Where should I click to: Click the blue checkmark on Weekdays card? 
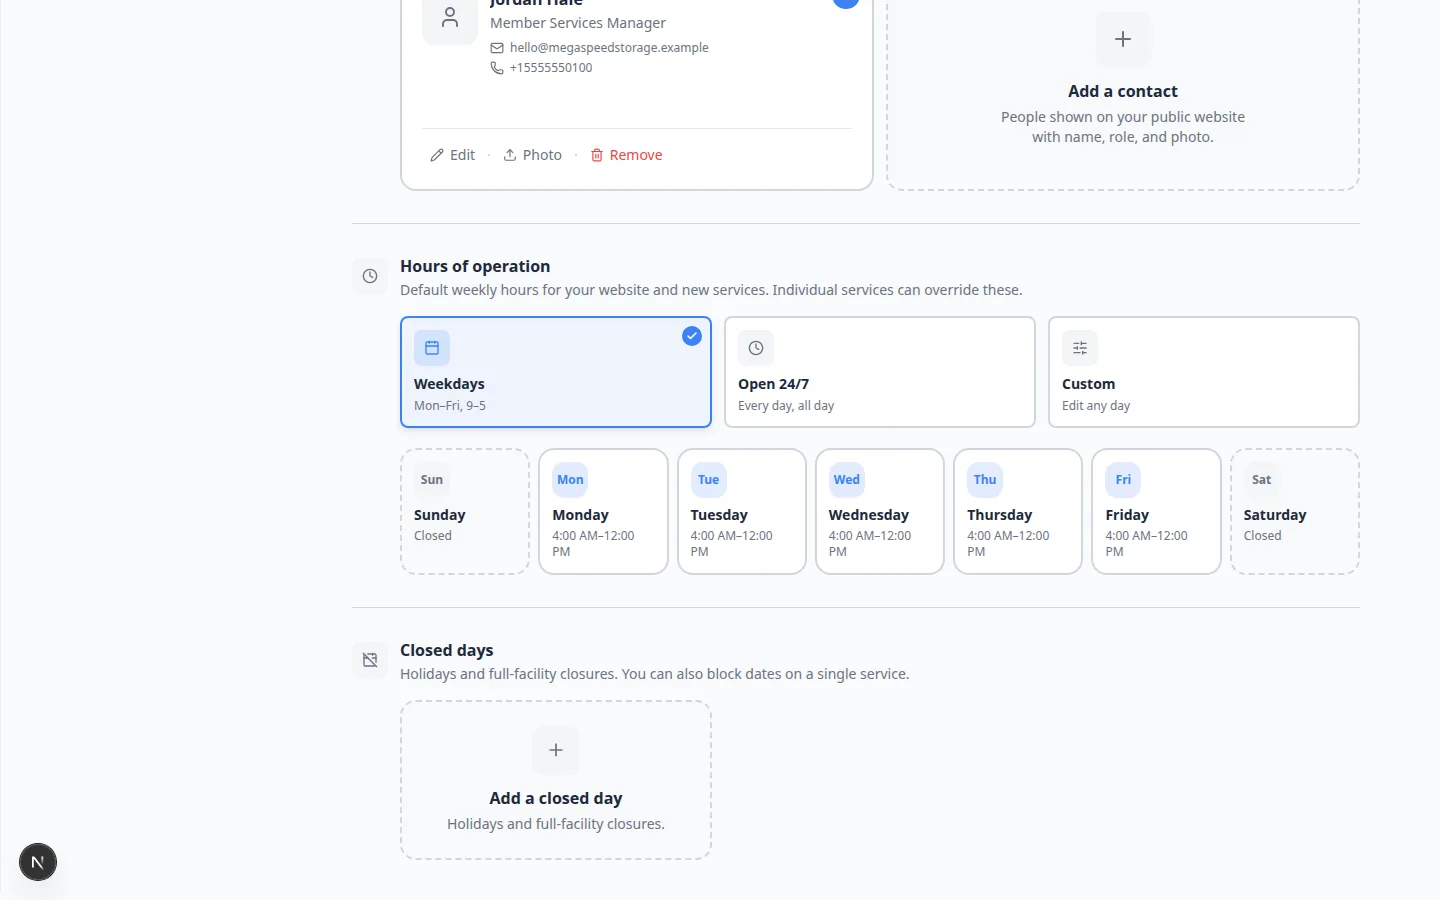(x=692, y=336)
